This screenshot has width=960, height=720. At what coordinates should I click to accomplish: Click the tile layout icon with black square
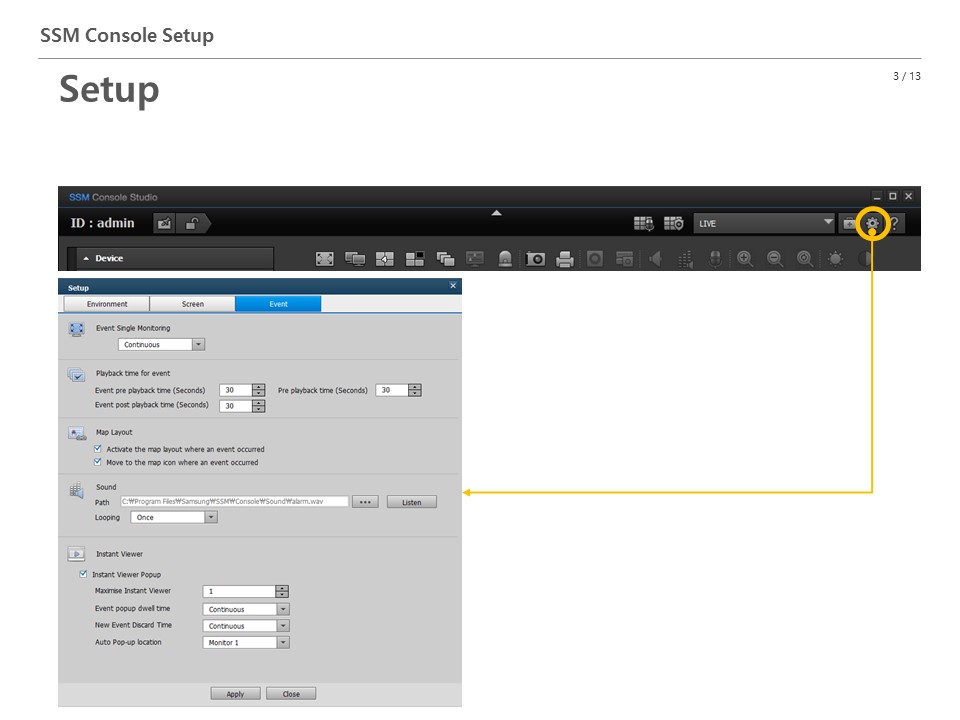point(414,259)
